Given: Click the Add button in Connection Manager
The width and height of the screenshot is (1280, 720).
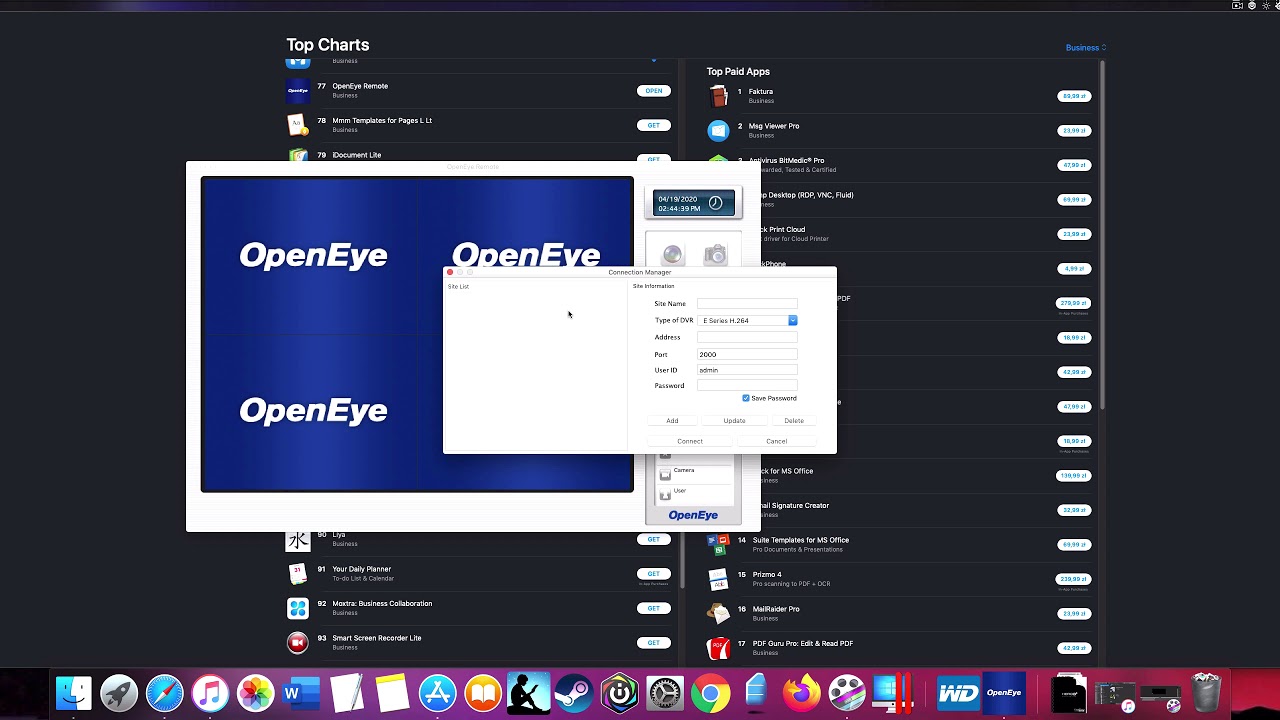Looking at the screenshot, I should 672,421.
